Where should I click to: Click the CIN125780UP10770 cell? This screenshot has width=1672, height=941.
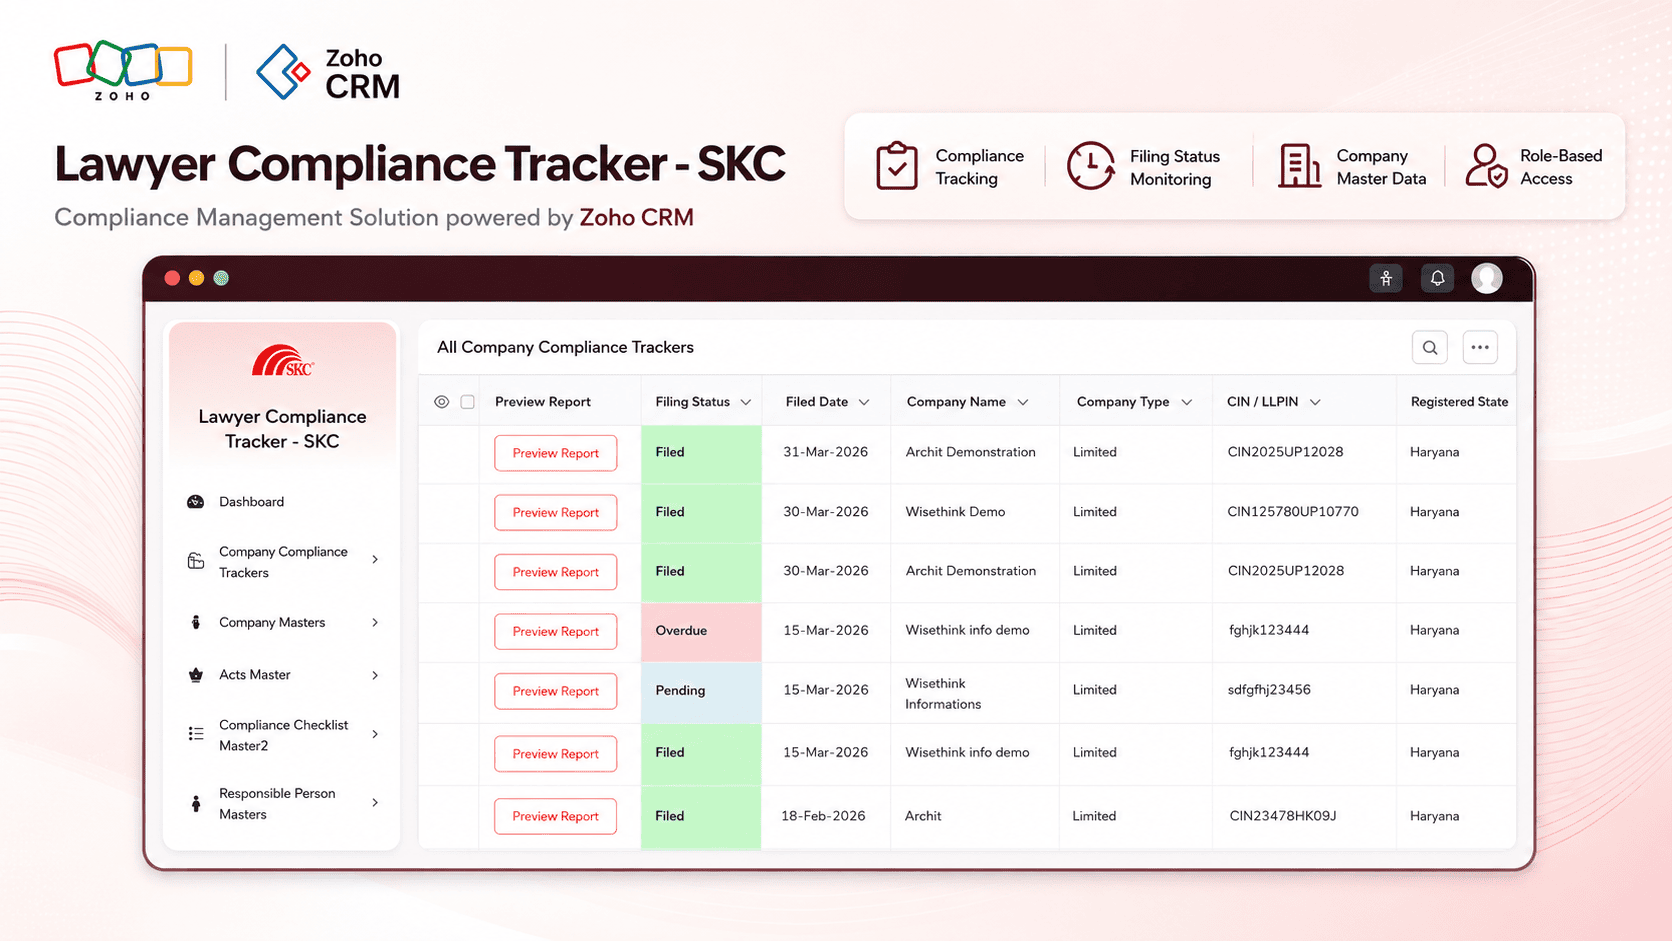point(1293,512)
